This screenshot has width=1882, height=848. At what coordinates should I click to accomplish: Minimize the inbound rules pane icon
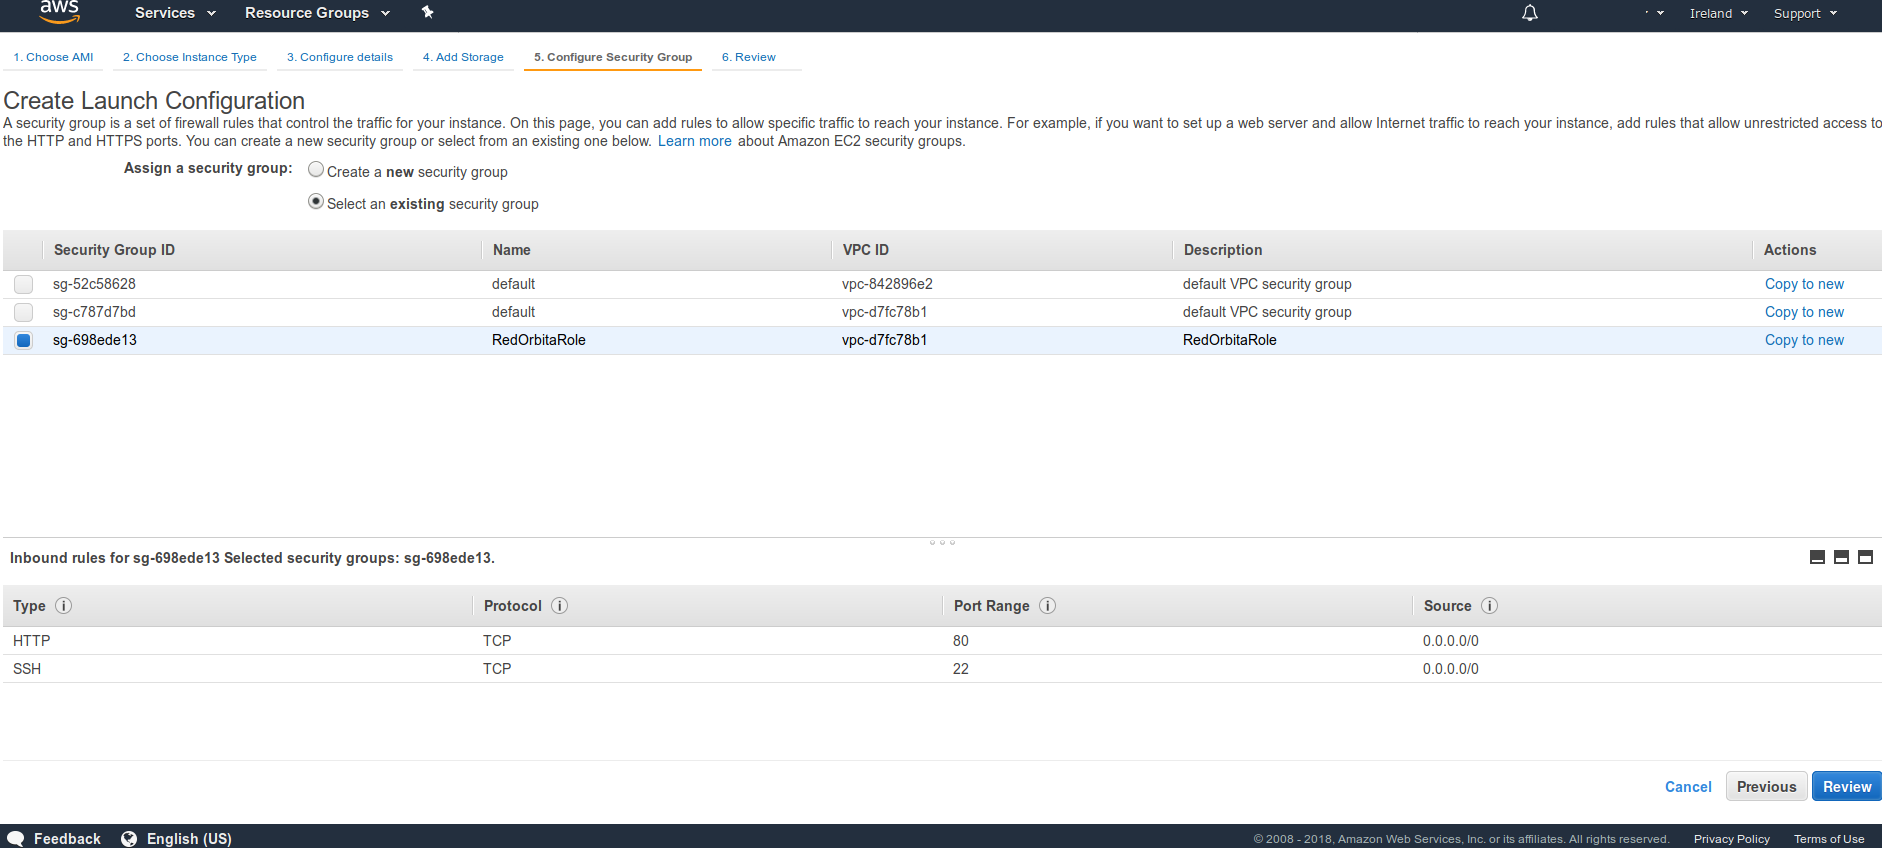pyautogui.click(x=1817, y=557)
